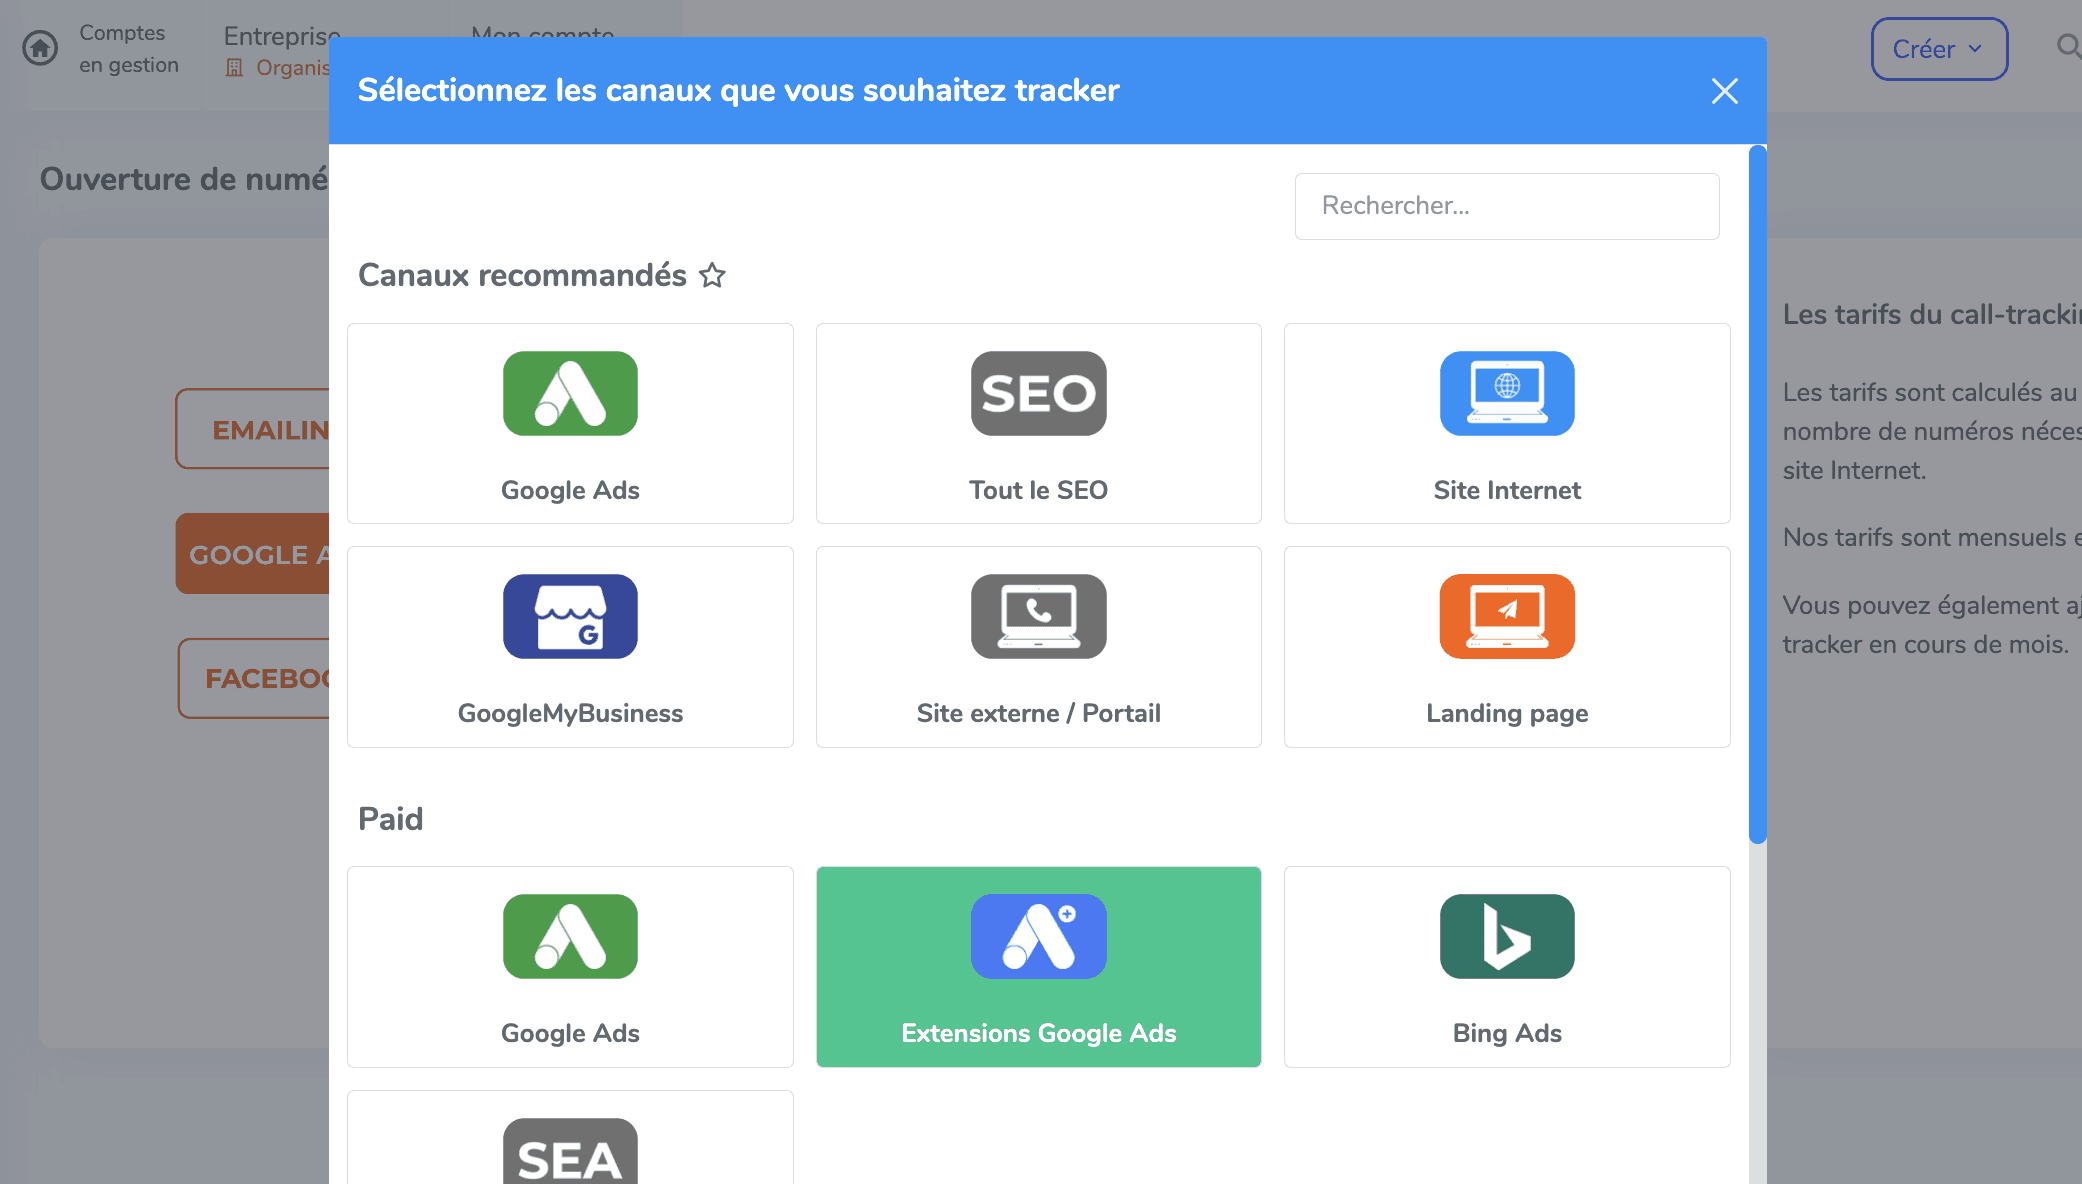Pick the Bing Ads channel

point(1507,967)
